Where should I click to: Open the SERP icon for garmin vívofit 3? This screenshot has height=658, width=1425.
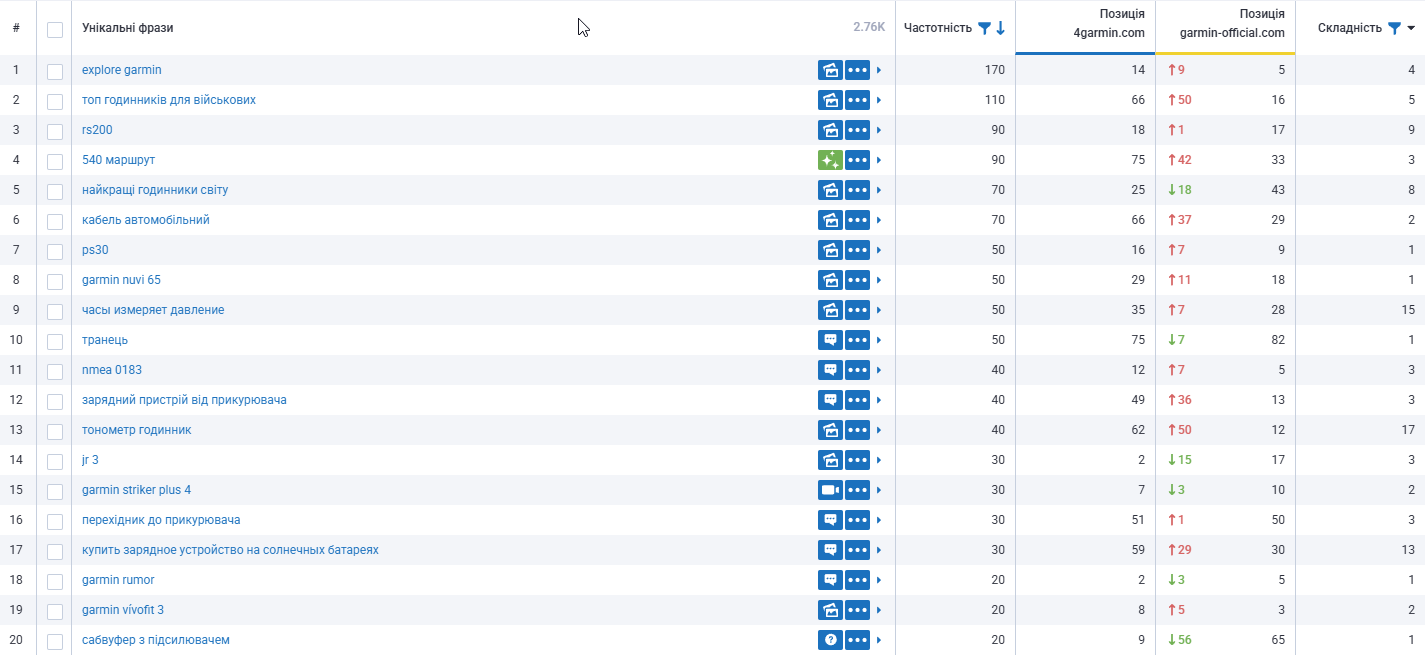(x=830, y=610)
